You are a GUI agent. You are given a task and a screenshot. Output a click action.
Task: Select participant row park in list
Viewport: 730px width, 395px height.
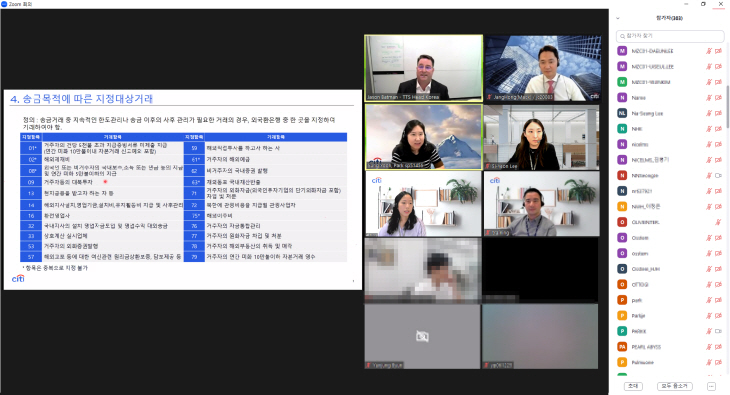(x=669, y=300)
